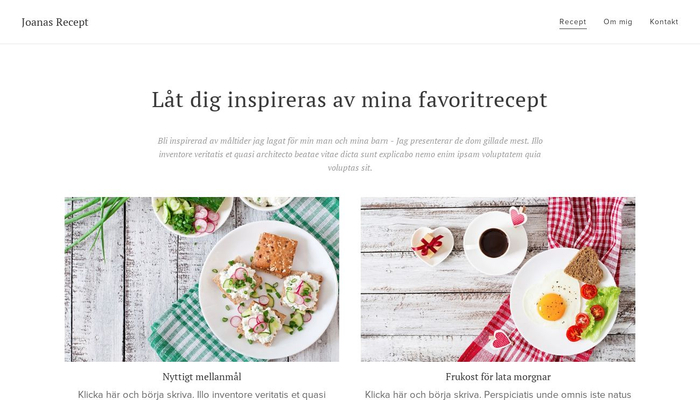Open the Joanas Recept site logo

click(x=54, y=22)
